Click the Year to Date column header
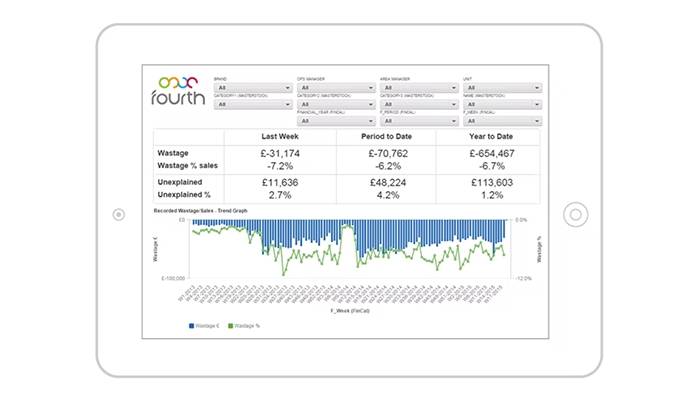 pos(490,136)
